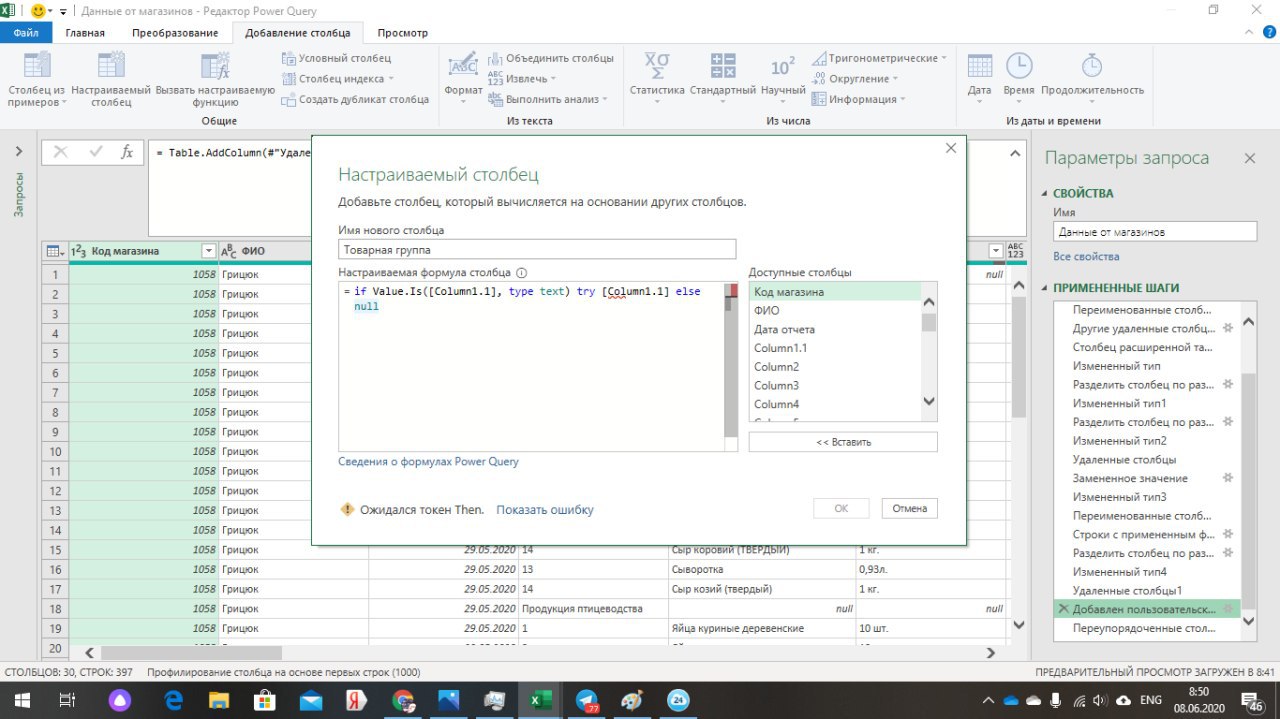Screen dimensions: 1280x719
Task: Switch to the Просмотр tab
Action: 403,33
